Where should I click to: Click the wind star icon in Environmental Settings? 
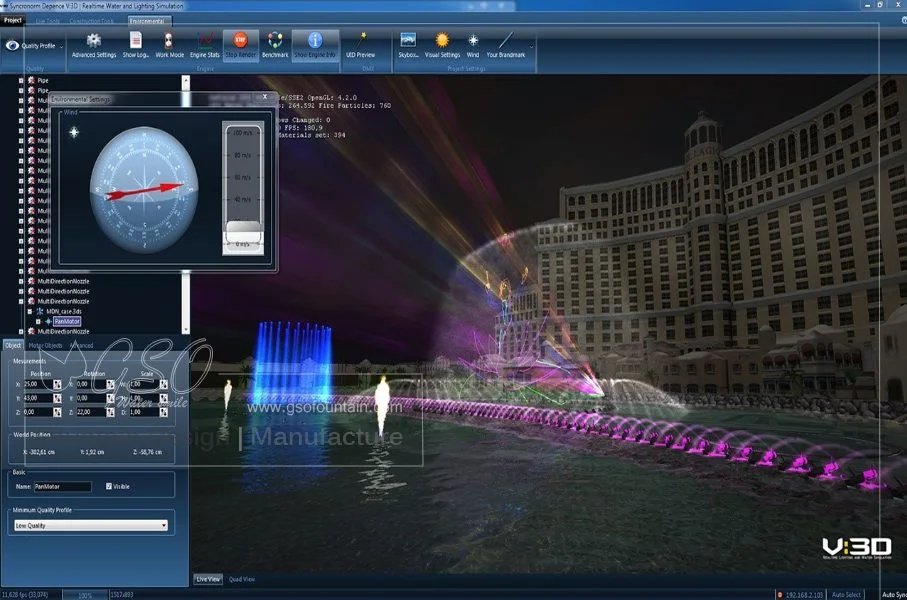pos(74,132)
